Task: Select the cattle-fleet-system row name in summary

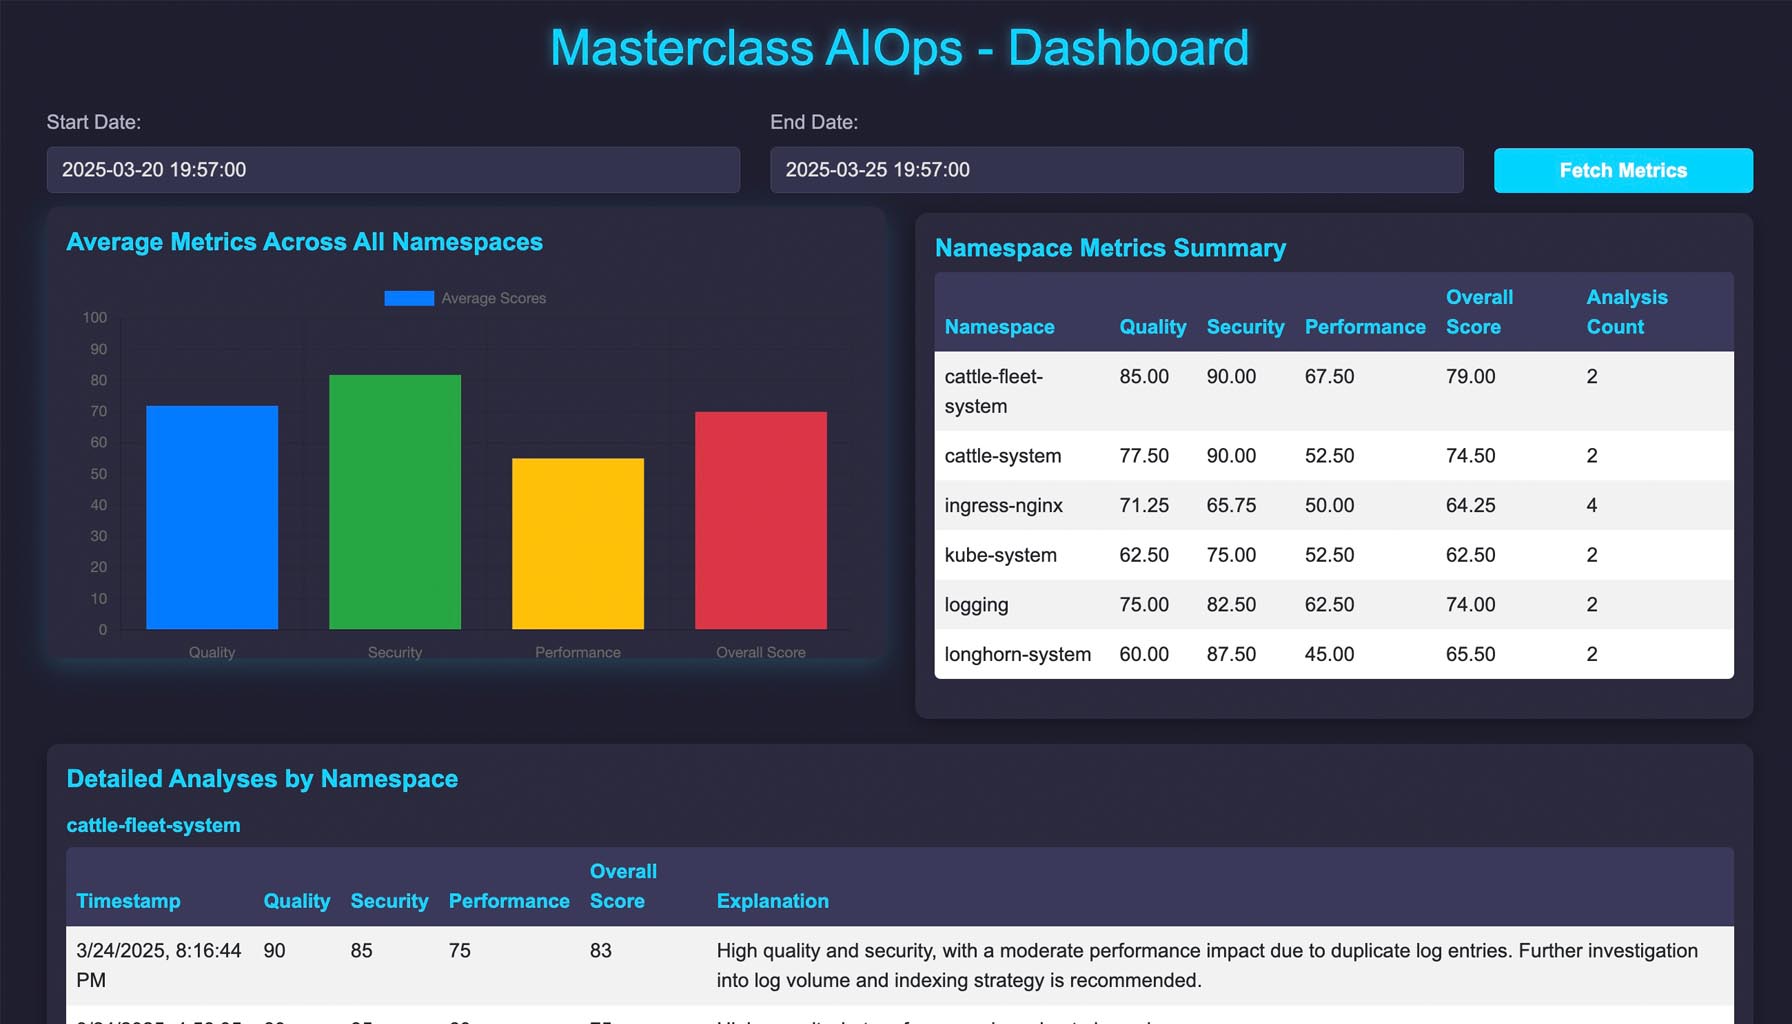Action: coord(993,391)
